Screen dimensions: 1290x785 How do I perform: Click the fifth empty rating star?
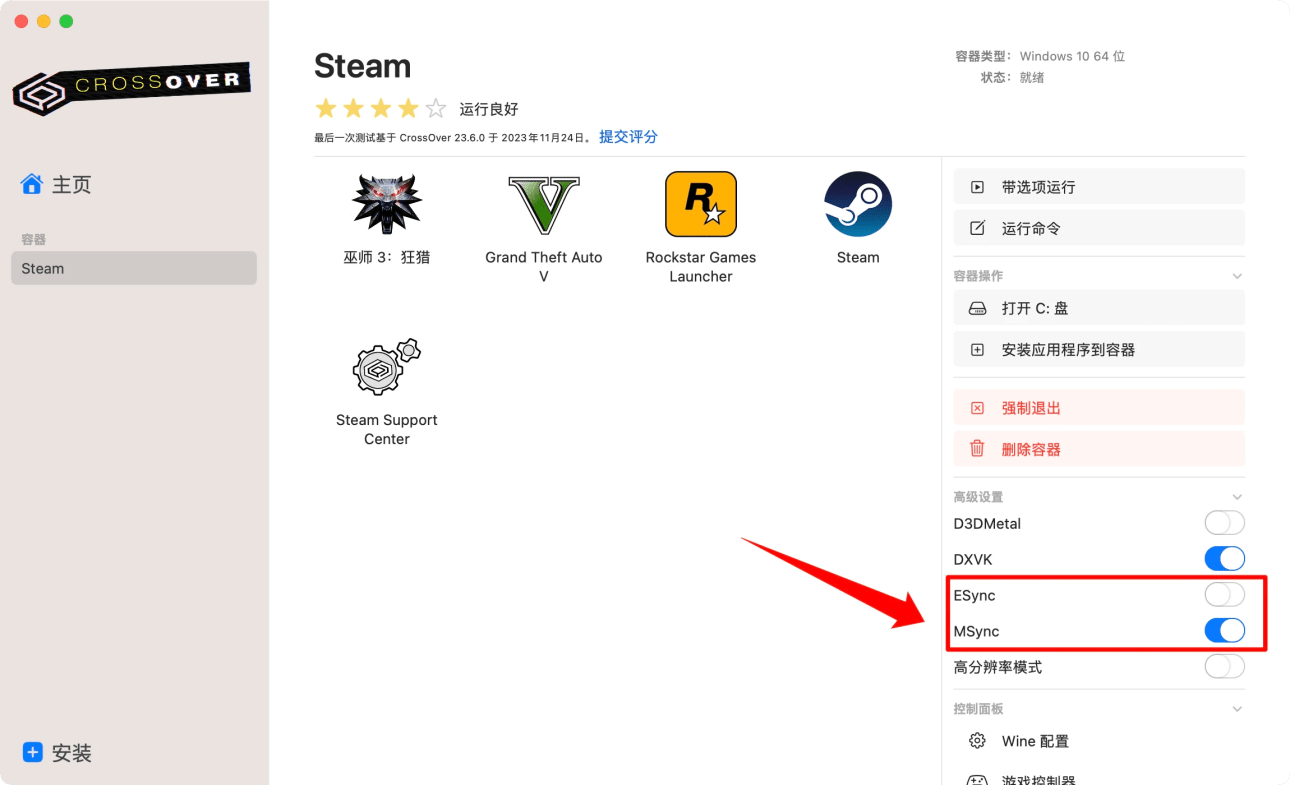pos(436,109)
